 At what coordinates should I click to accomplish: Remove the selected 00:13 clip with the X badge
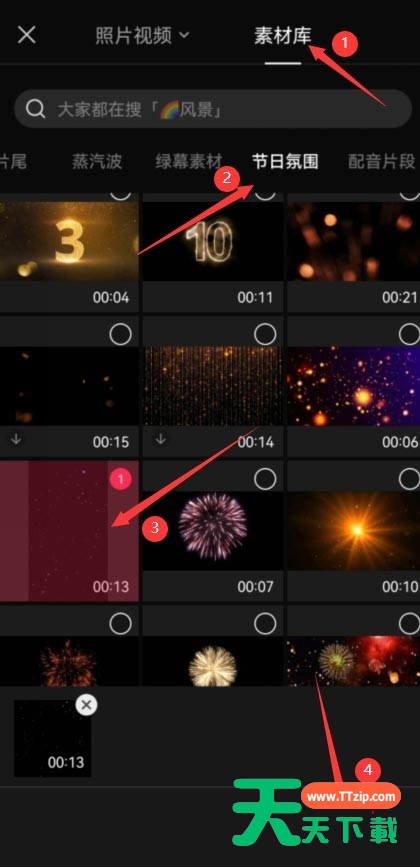[x=86, y=705]
